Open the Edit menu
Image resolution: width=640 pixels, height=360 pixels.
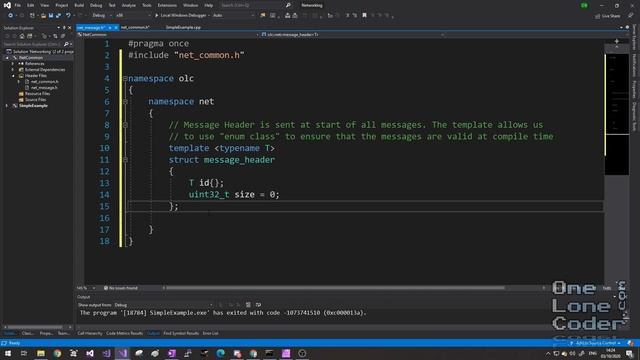[x=31, y=5]
